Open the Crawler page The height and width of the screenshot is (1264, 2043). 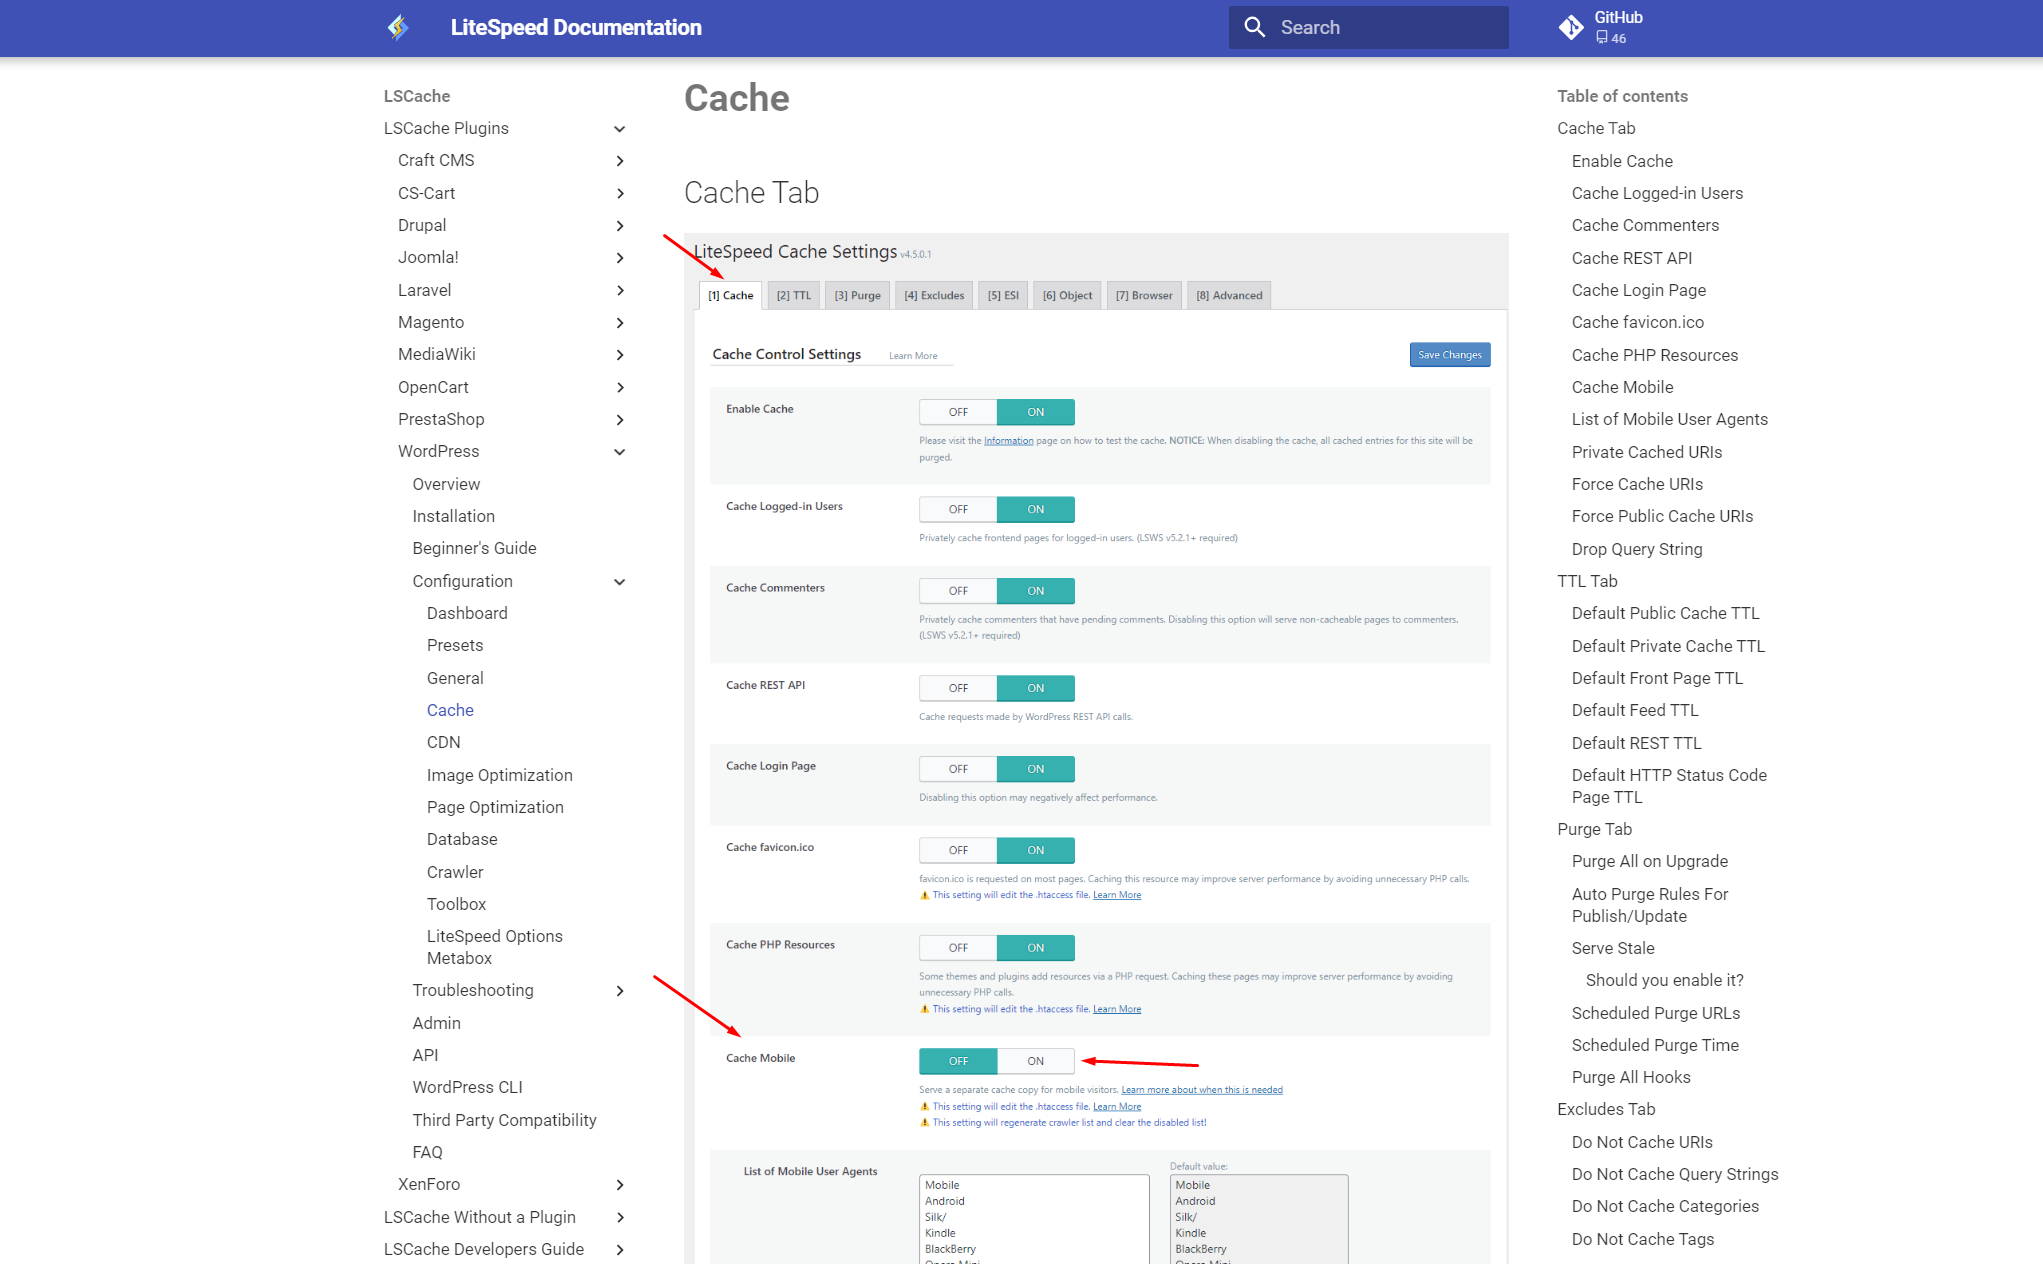click(x=454, y=872)
